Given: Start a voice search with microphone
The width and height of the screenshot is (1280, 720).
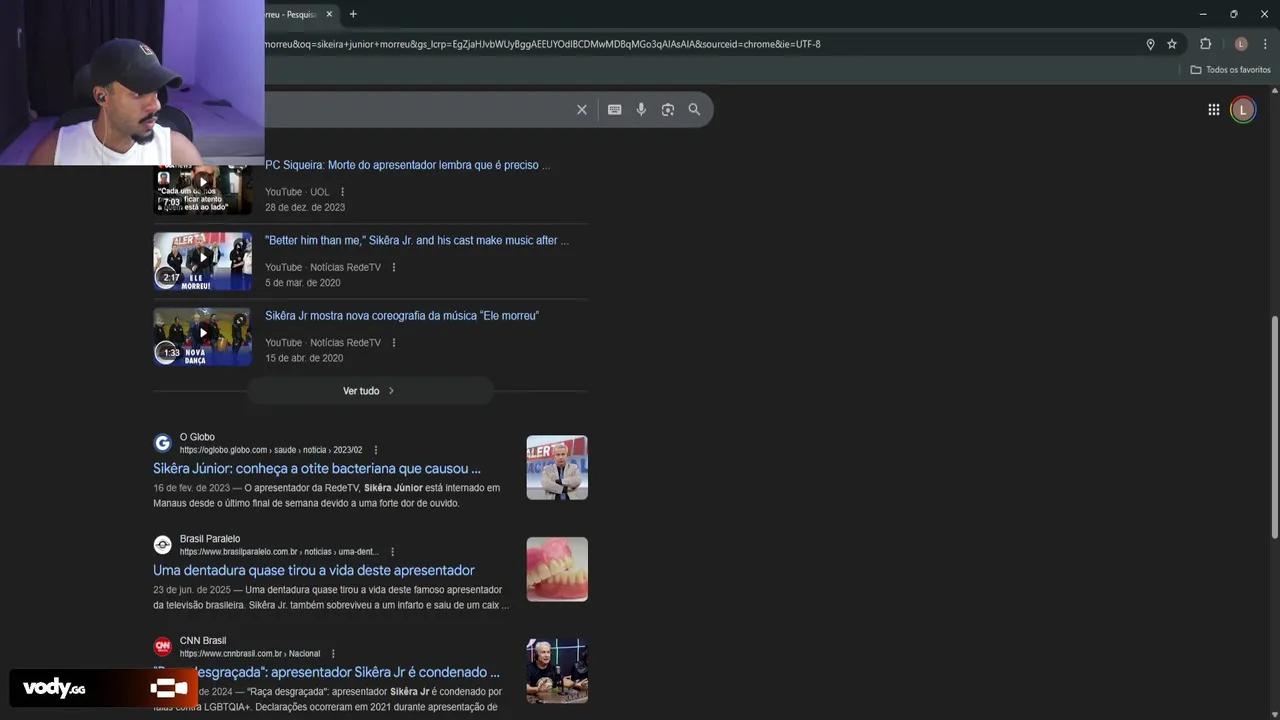Looking at the screenshot, I should (x=641, y=110).
